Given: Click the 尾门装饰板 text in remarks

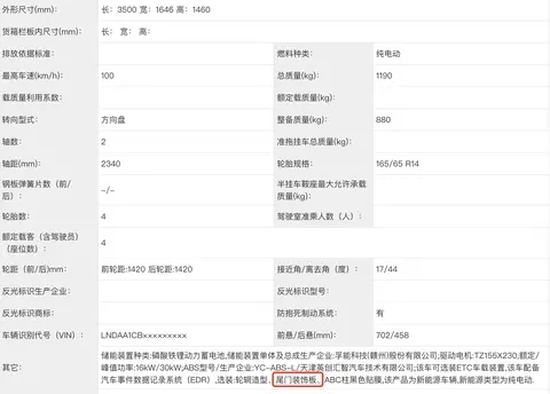Looking at the screenshot, I should (295, 380).
